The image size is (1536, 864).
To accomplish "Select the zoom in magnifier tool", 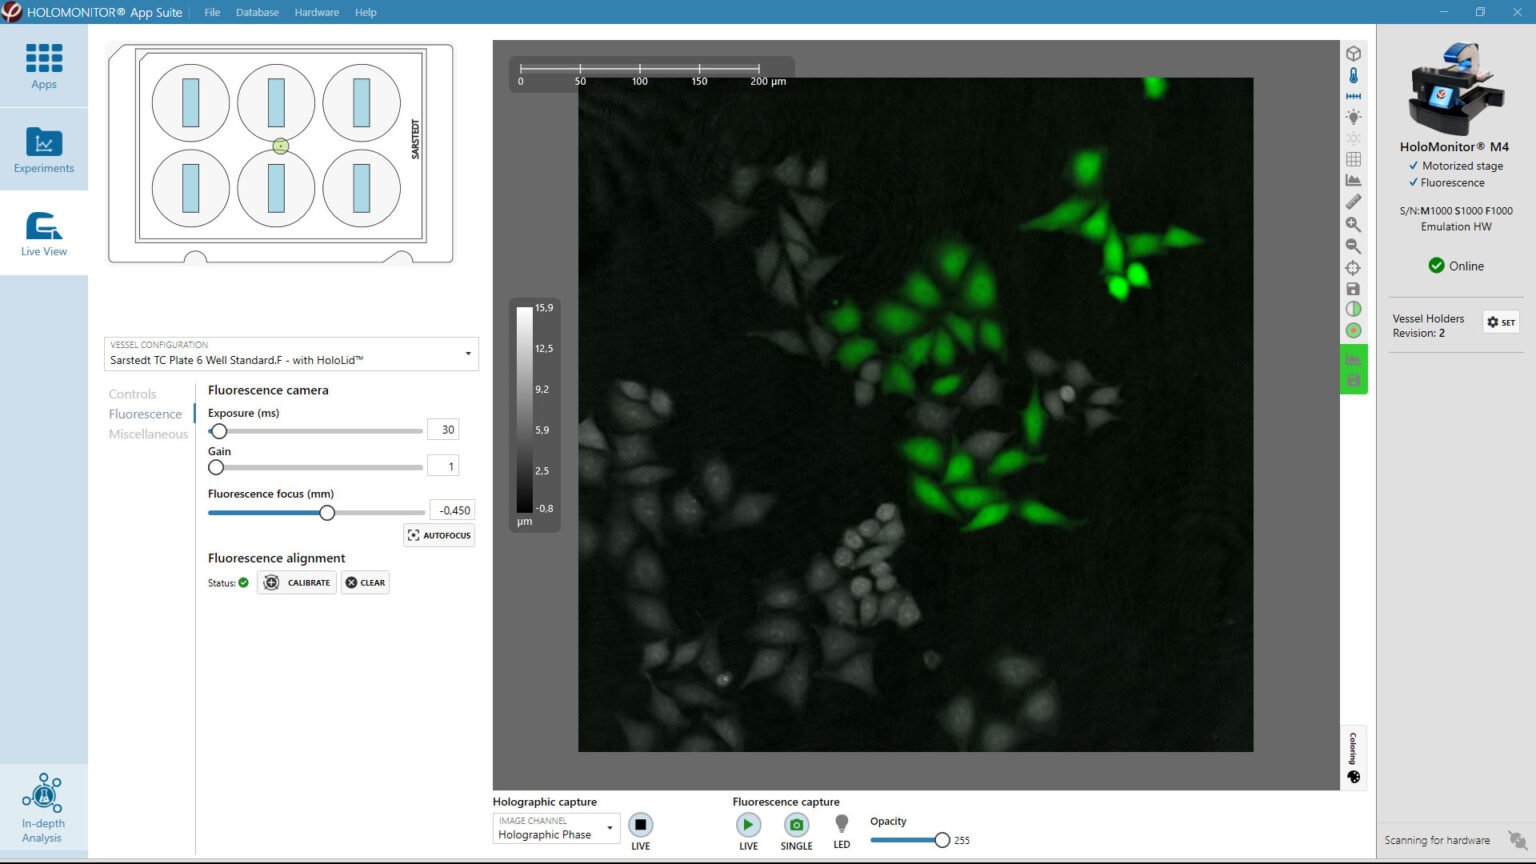I will 1353,223.
